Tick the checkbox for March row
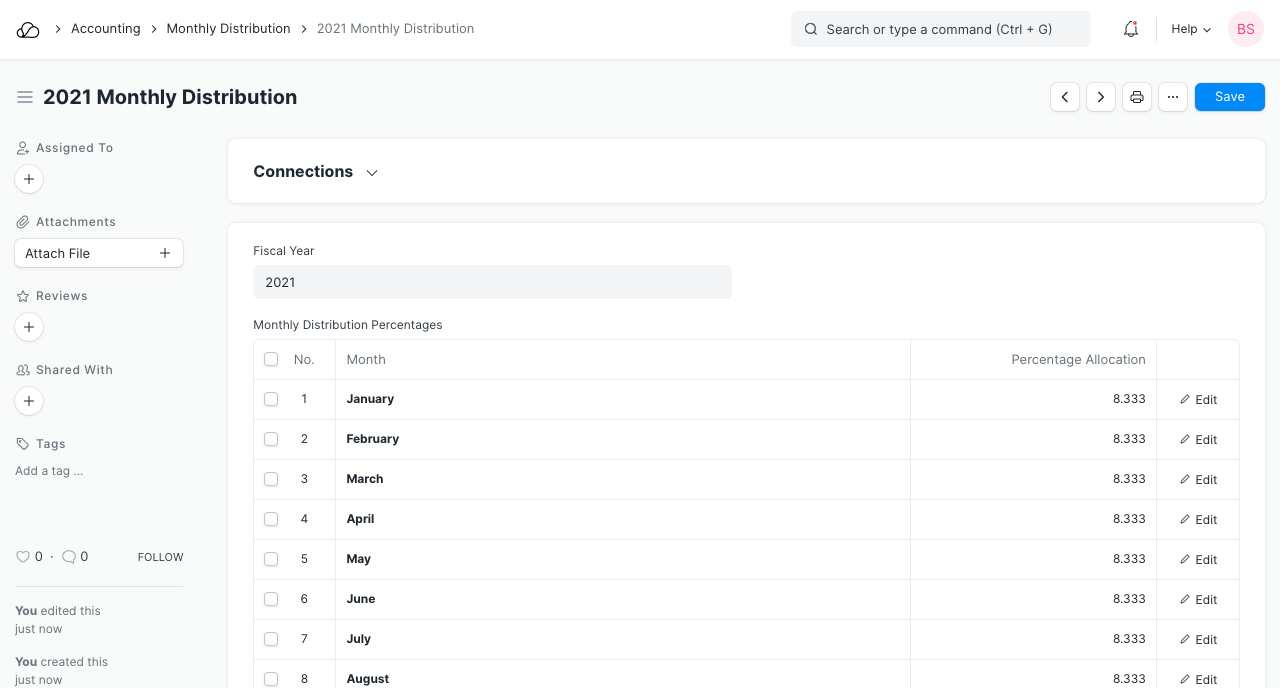This screenshot has height=688, width=1280. [271, 479]
